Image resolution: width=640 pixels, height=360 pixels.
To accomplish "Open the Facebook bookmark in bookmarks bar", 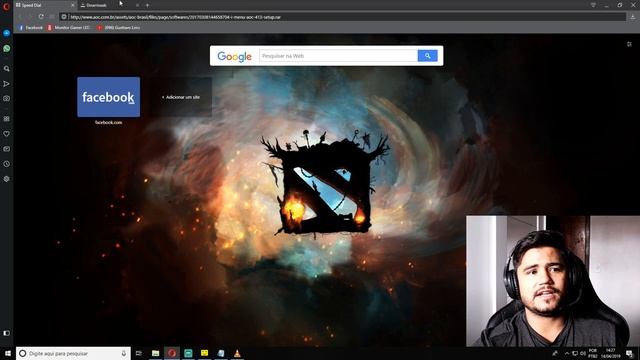I will pos(31,28).
